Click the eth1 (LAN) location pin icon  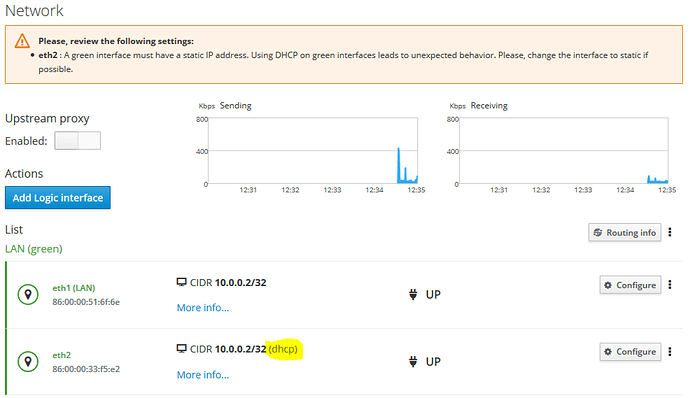point(28,294)
